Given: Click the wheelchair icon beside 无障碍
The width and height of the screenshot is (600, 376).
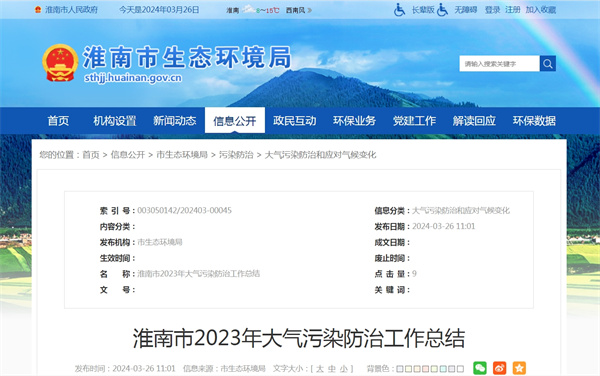Looking at the screenshot, I should (x=442, y=10).
